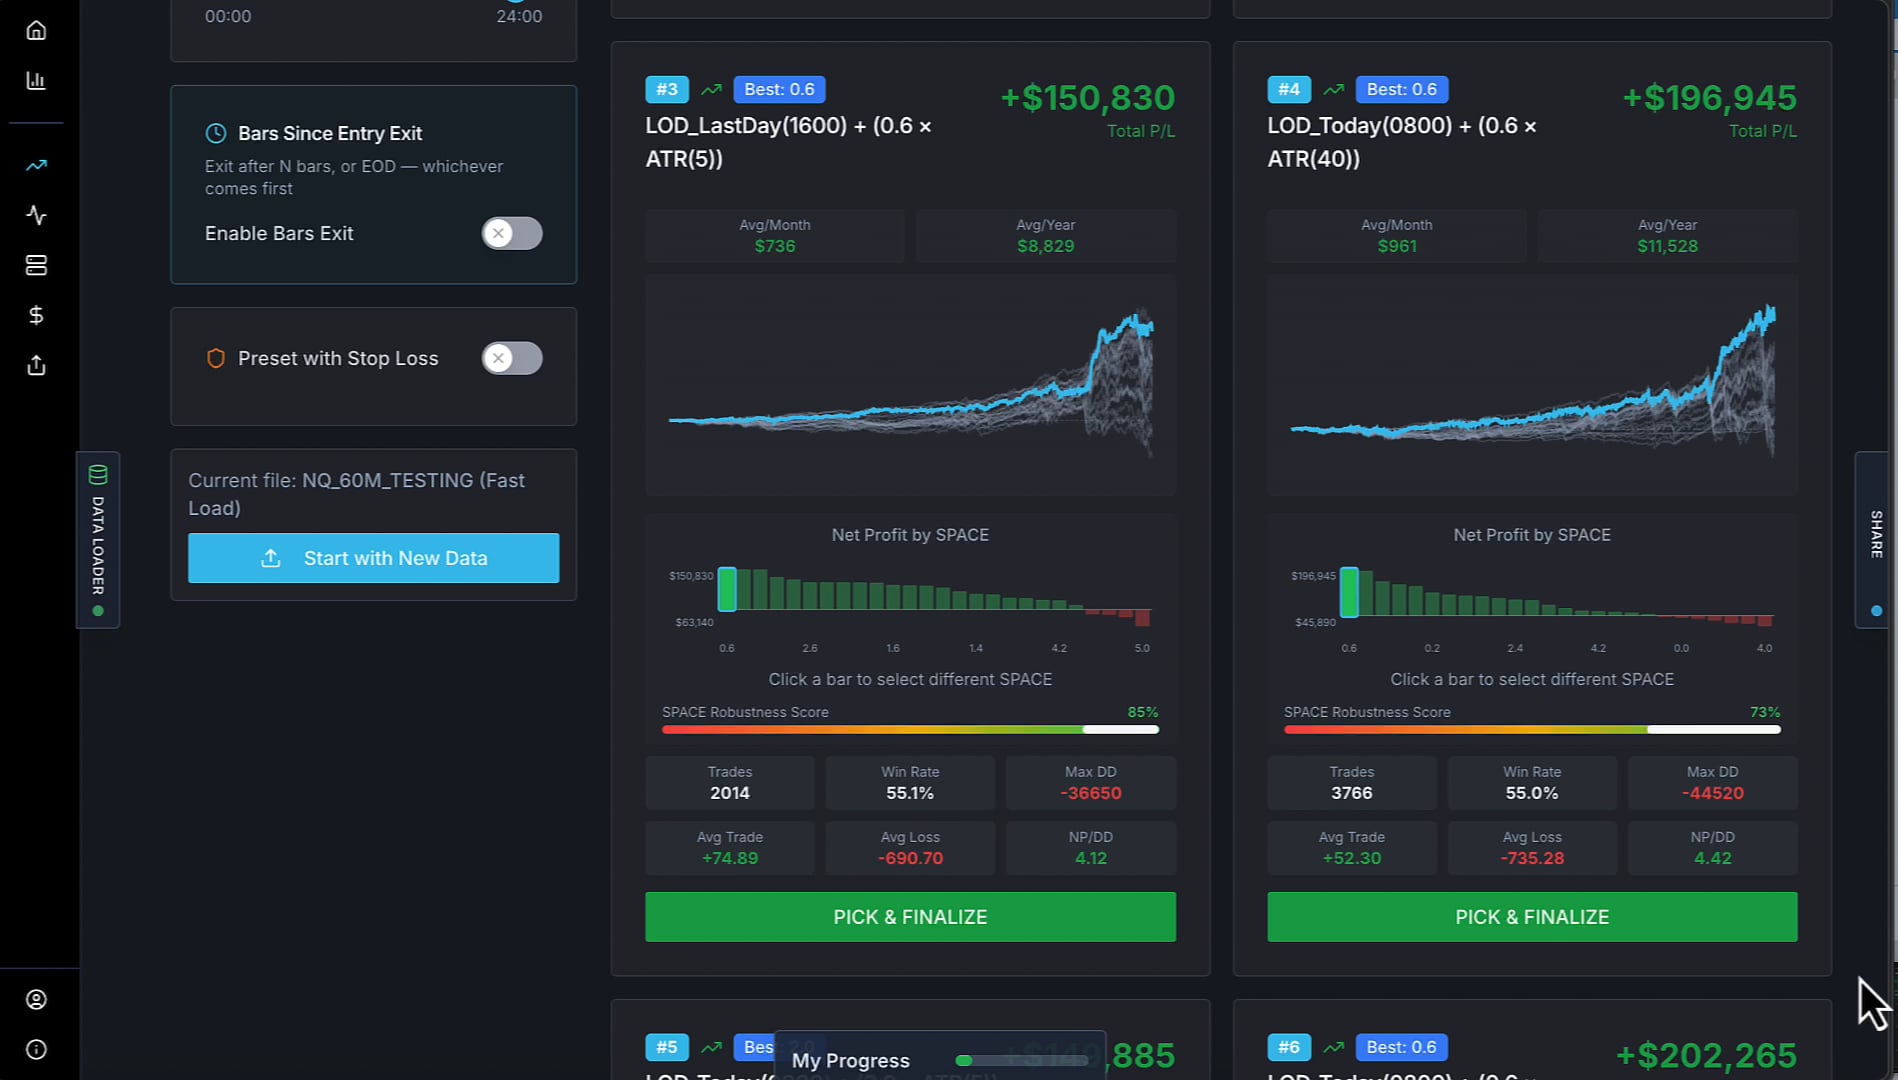Screen dimensions: 1898x1080
Task: Select the trending-line strategies icon
Action: [x=36, y=164]
